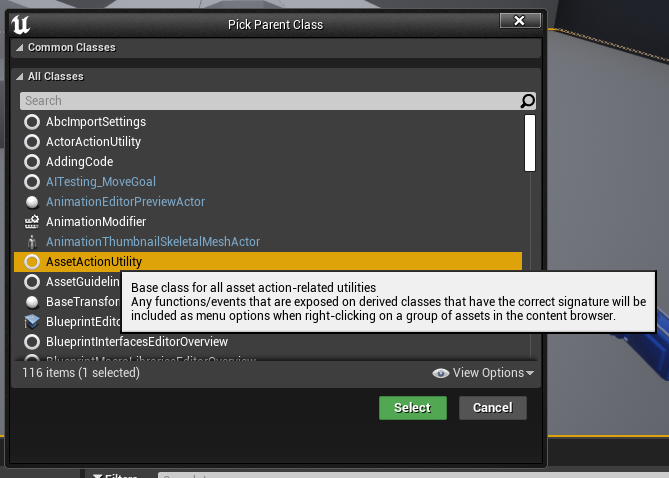Click the class list scrollbar thumb

529,143
